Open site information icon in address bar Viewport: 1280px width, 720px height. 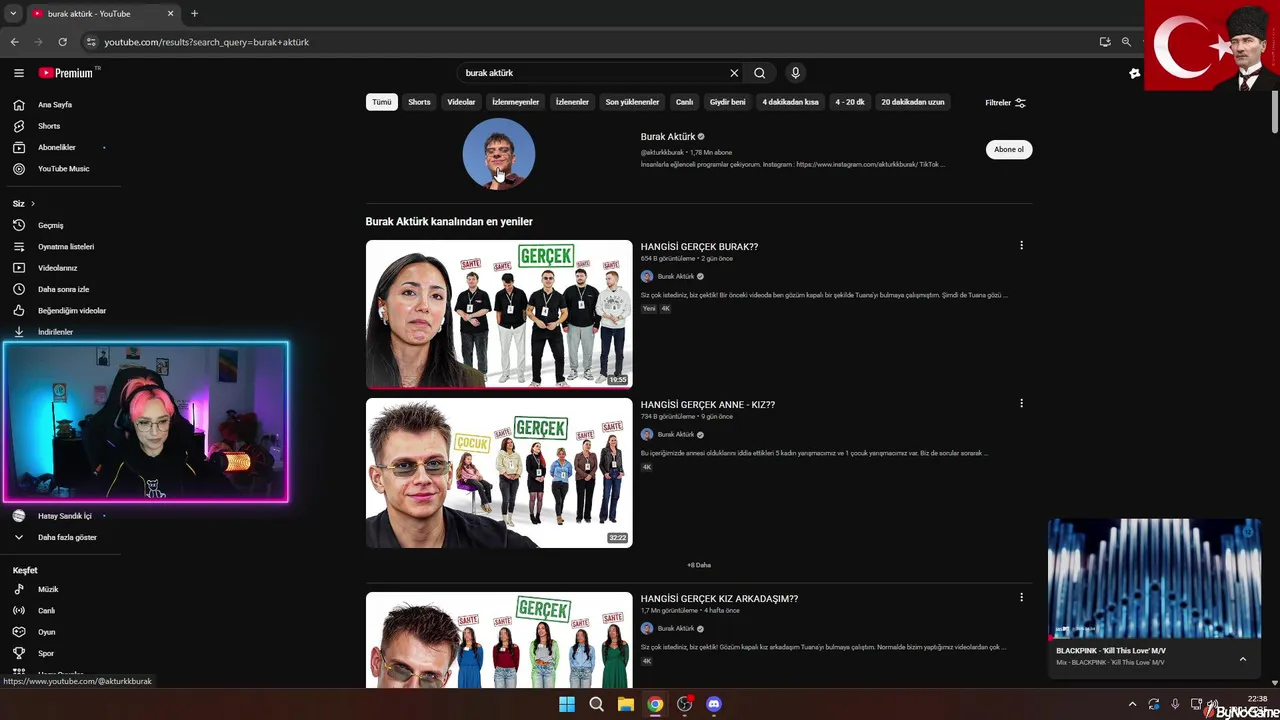91,42
